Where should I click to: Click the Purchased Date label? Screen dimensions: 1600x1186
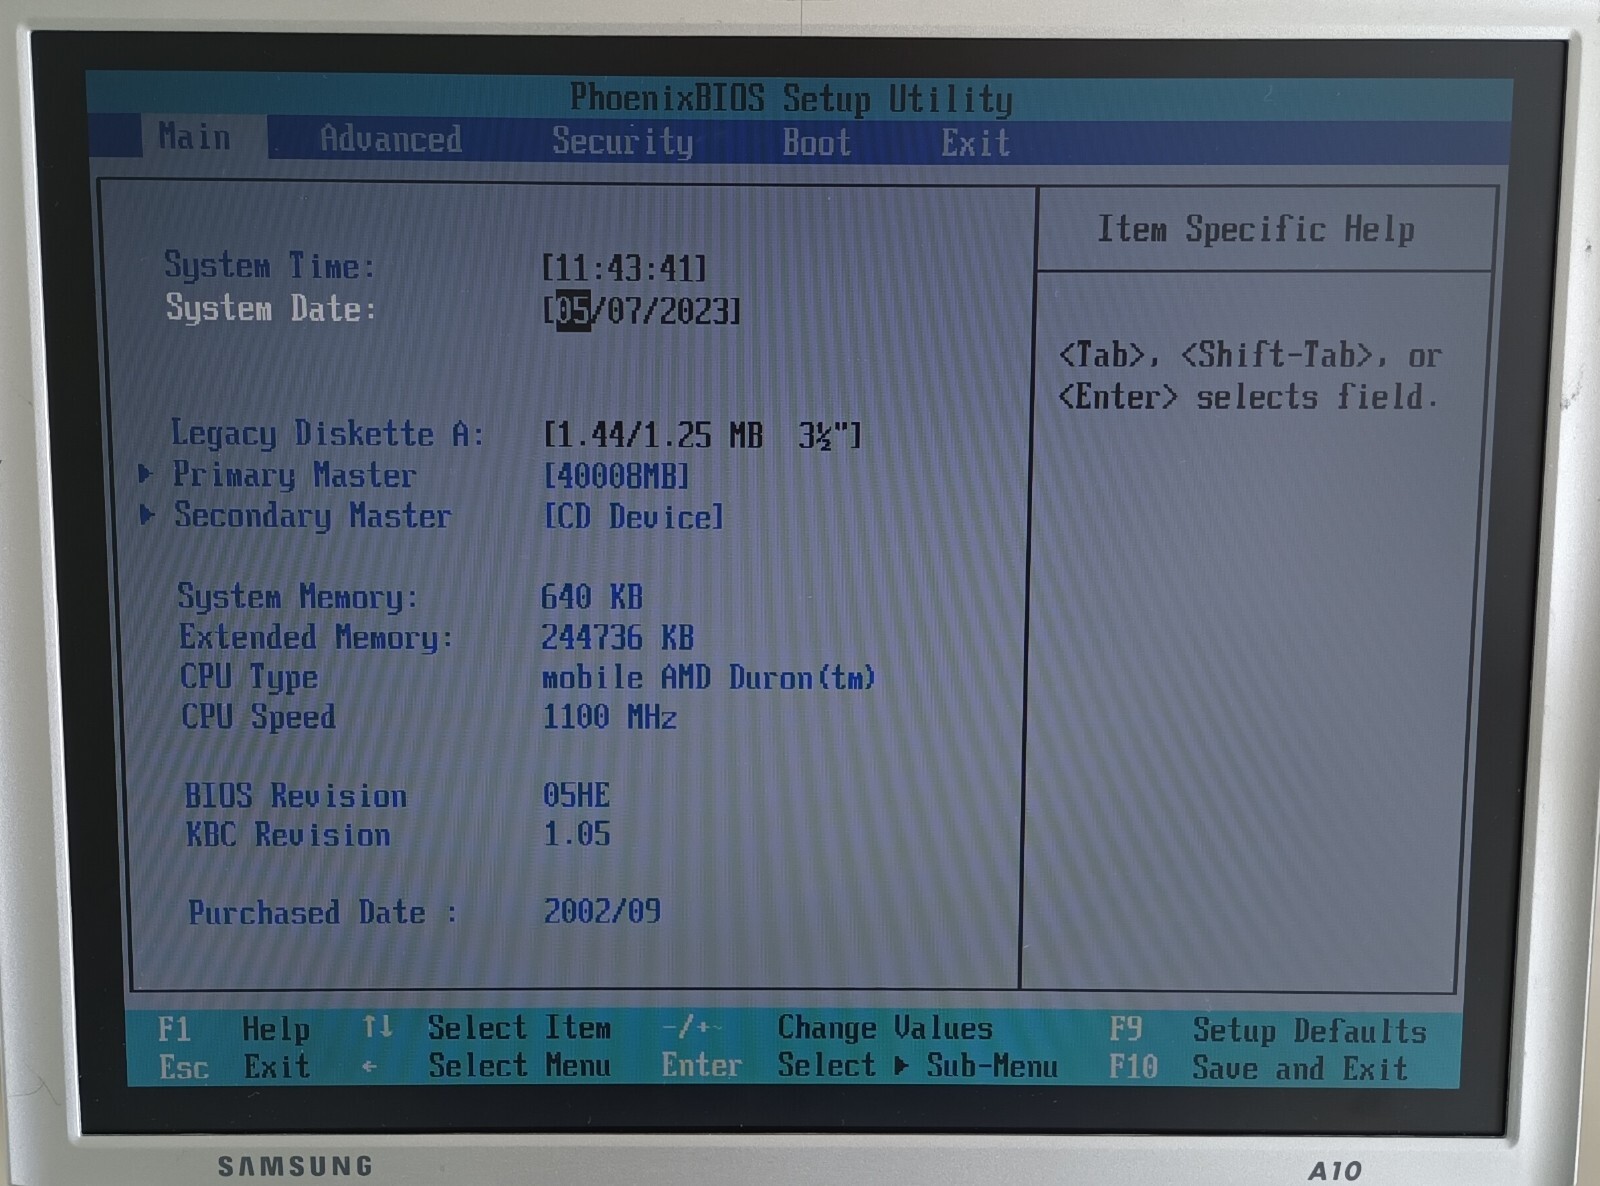click(x=323, y=912)
